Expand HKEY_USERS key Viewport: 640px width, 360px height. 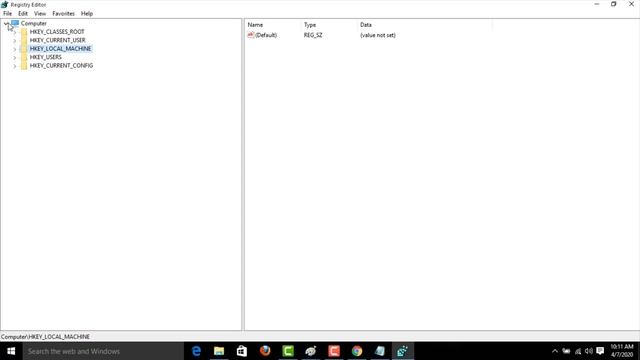point(15,58)
